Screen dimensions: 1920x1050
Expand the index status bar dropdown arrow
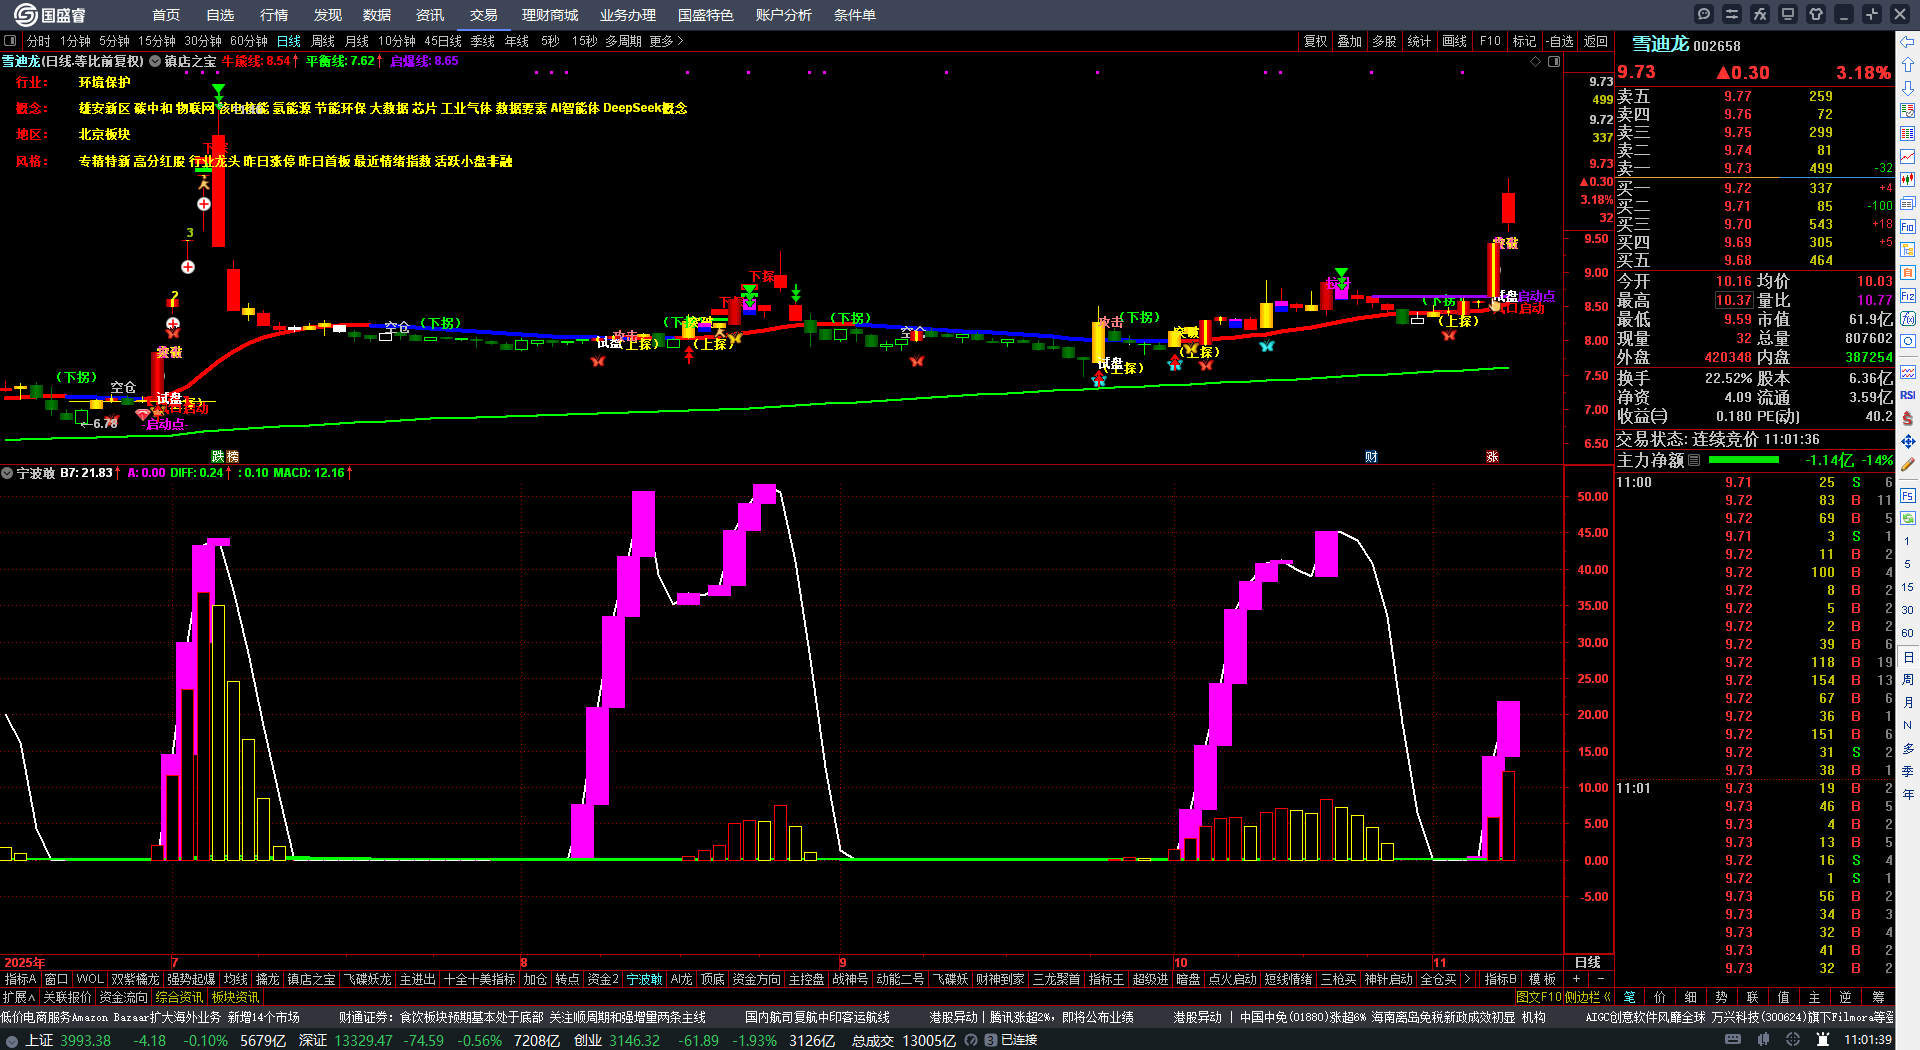(12, 1040)
